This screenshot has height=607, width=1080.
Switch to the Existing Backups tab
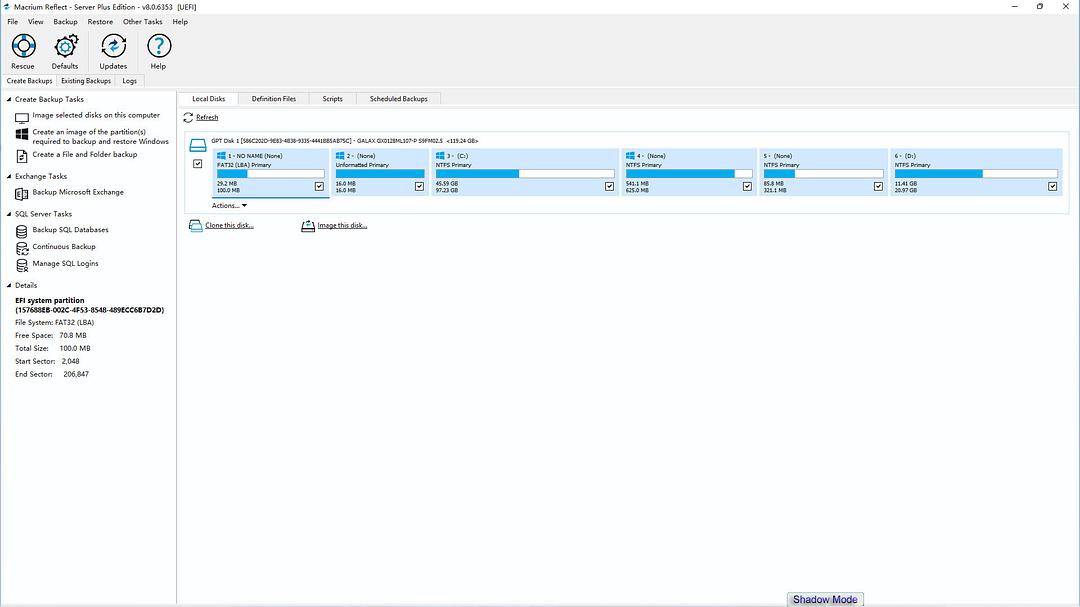click(x=86, y=81)
